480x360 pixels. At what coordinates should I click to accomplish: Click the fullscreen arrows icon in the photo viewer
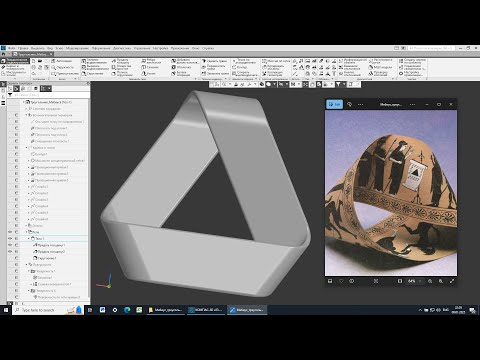tap(452, 281)
